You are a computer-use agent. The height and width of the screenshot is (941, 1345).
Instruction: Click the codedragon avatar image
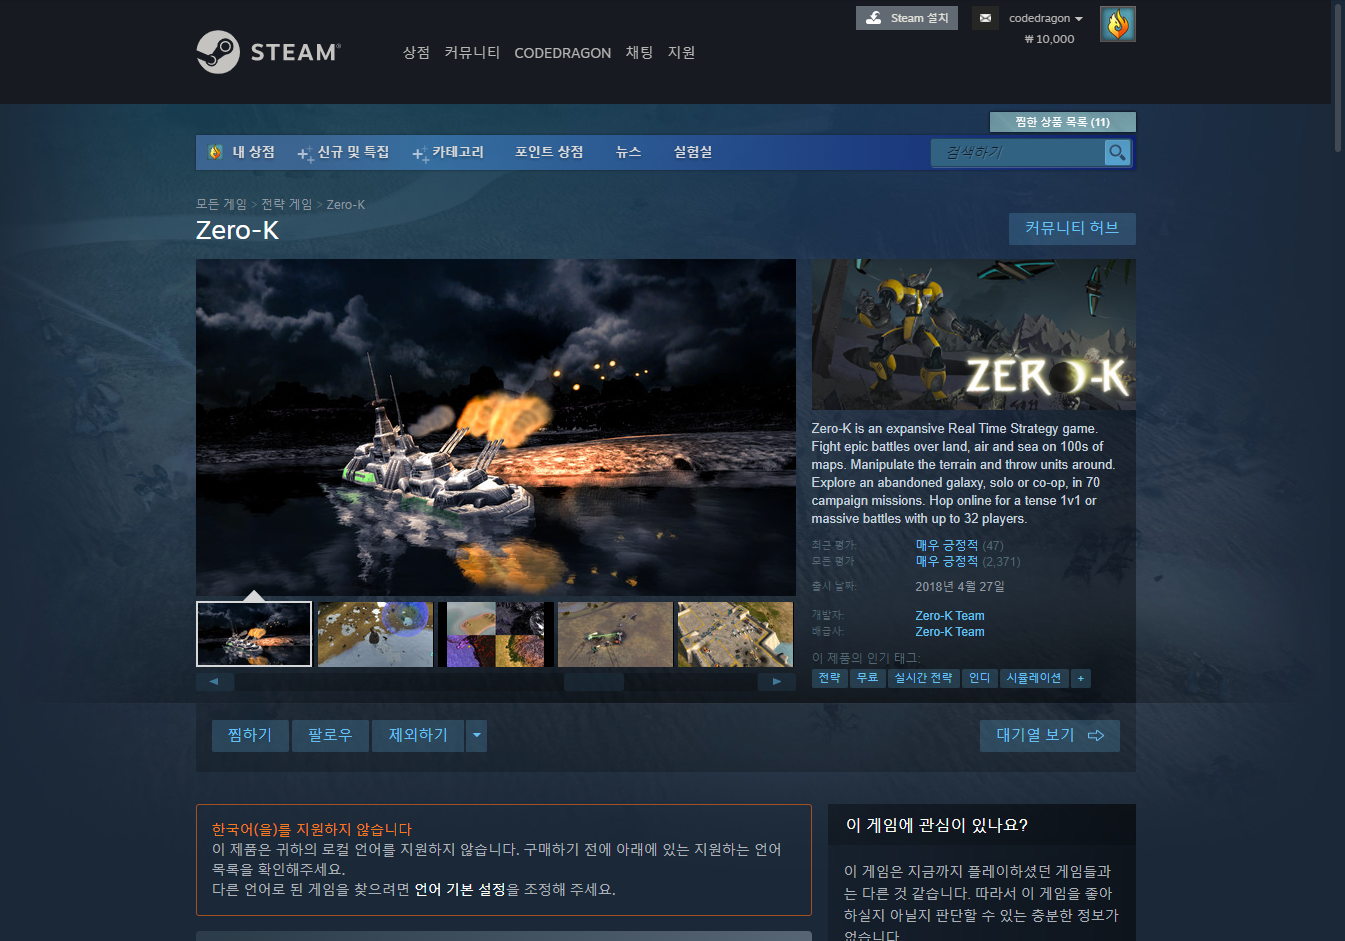[1117, 24]
